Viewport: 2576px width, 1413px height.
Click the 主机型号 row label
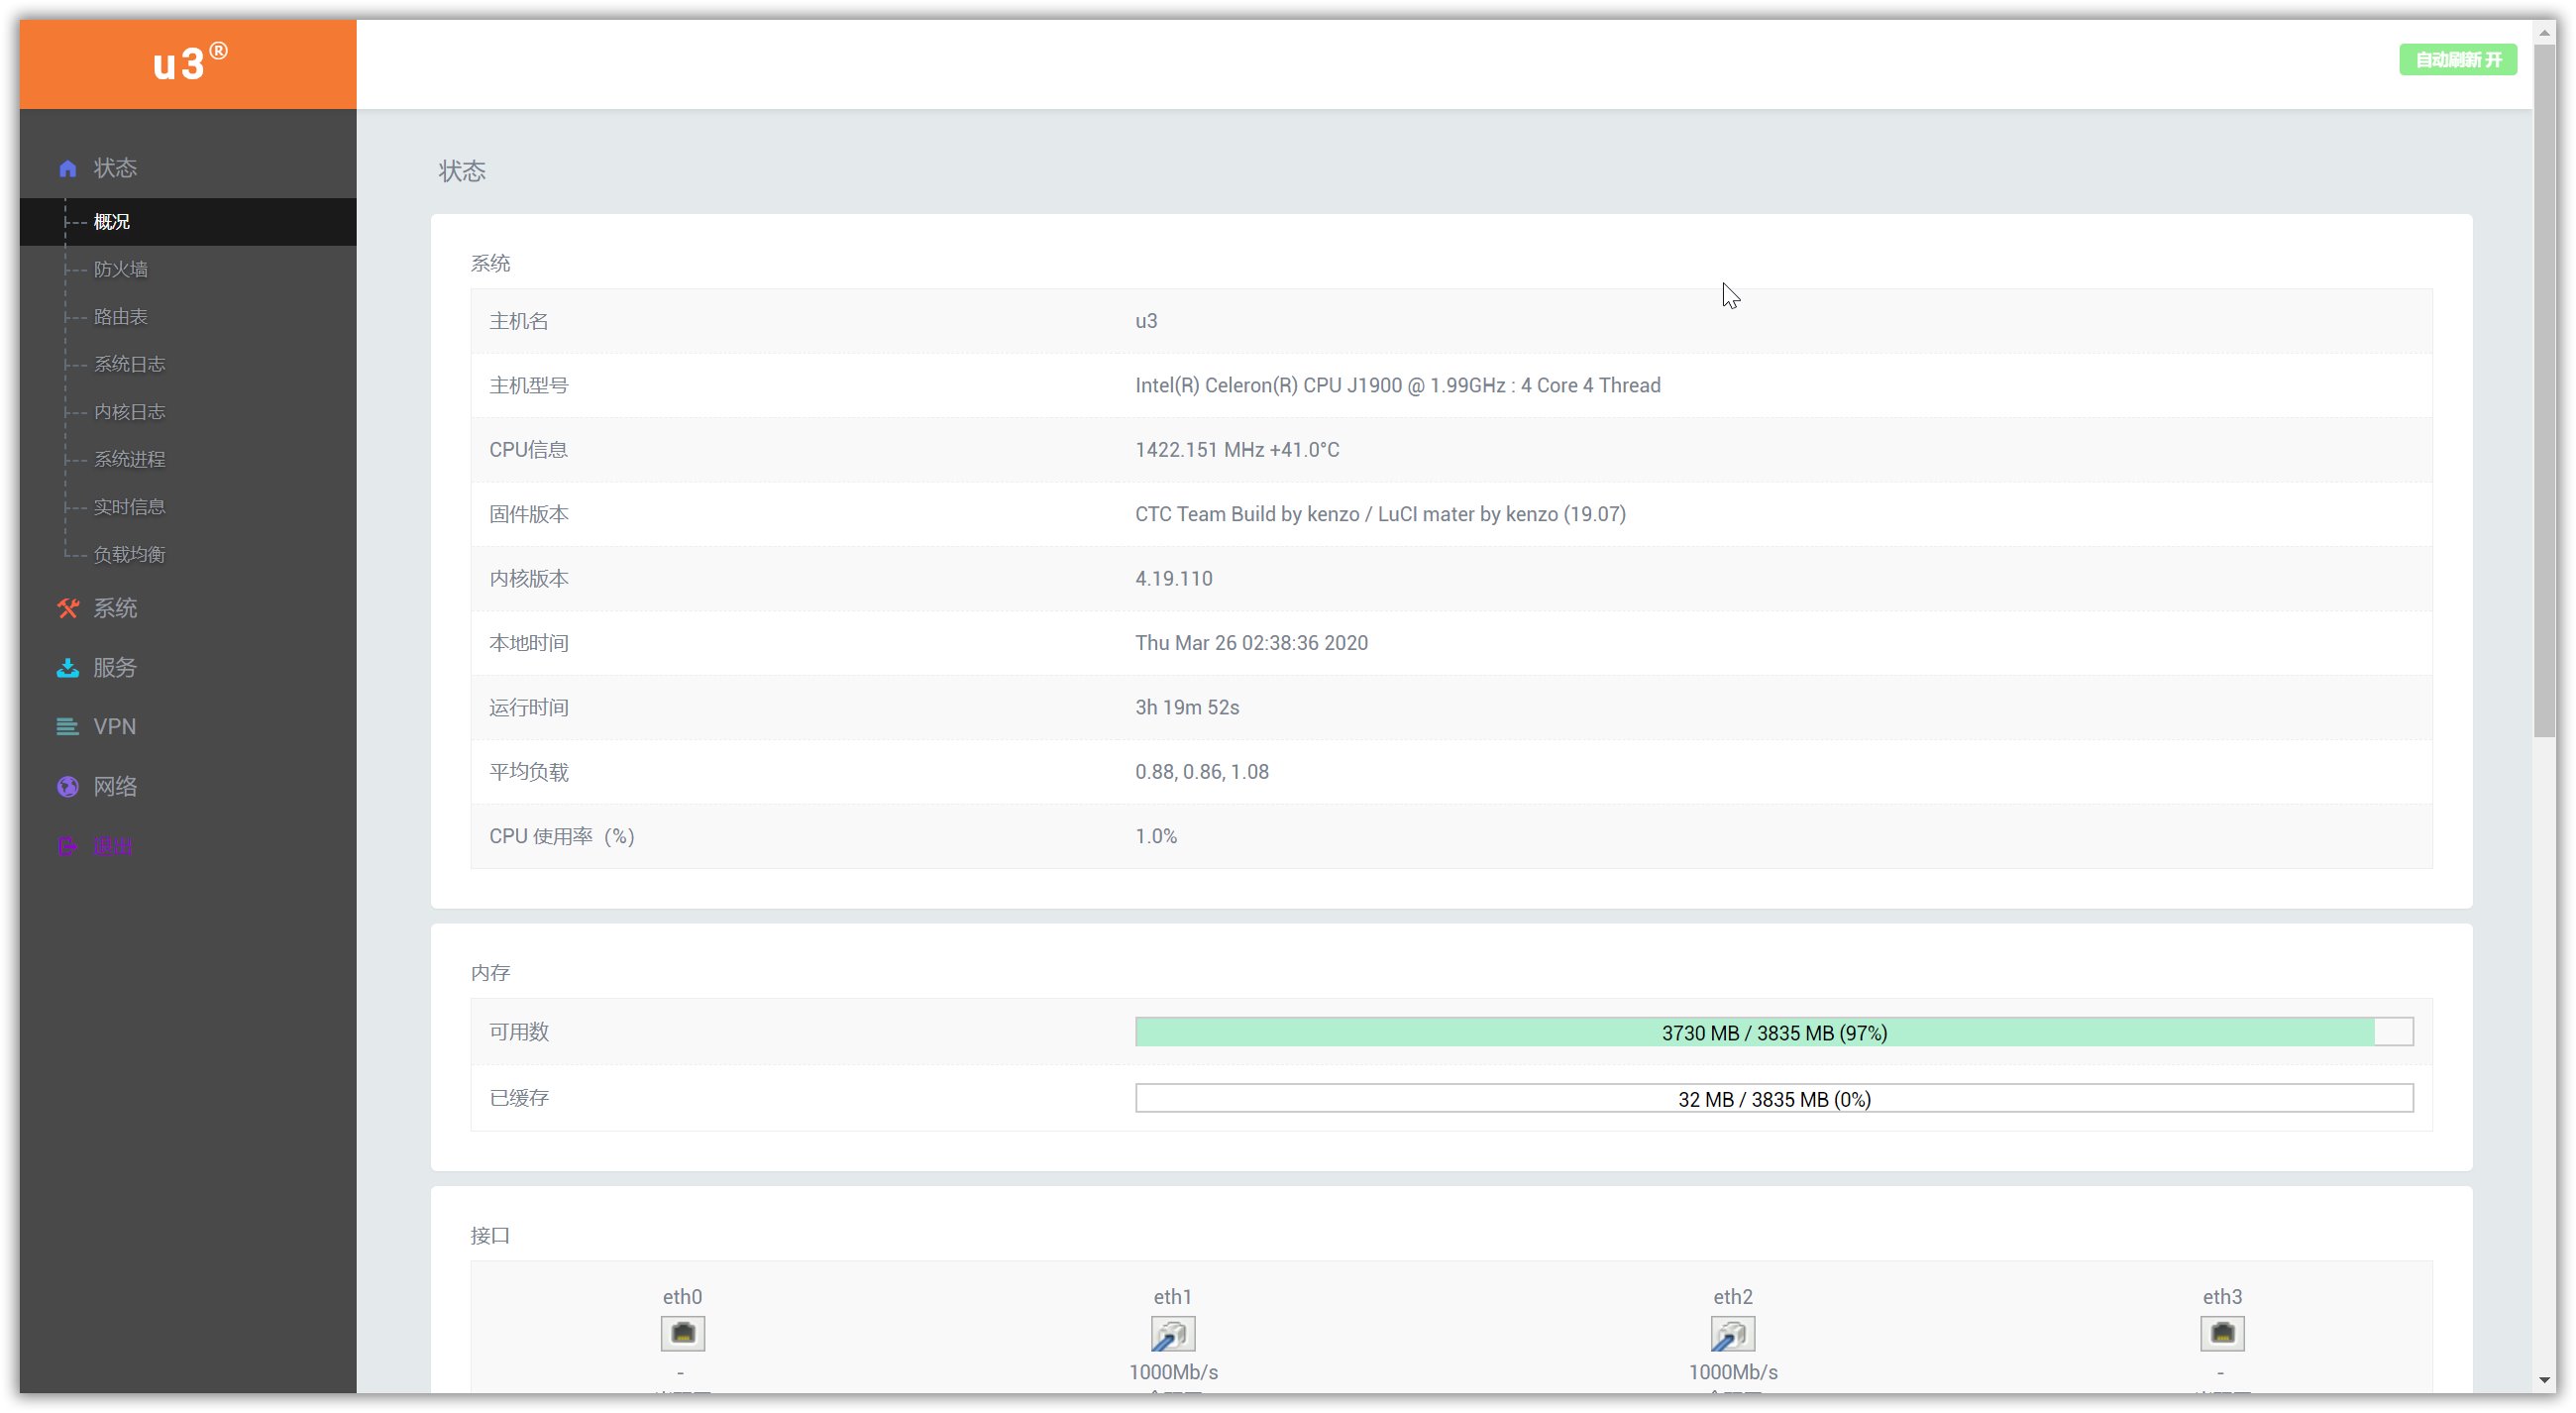coord(528,386)
